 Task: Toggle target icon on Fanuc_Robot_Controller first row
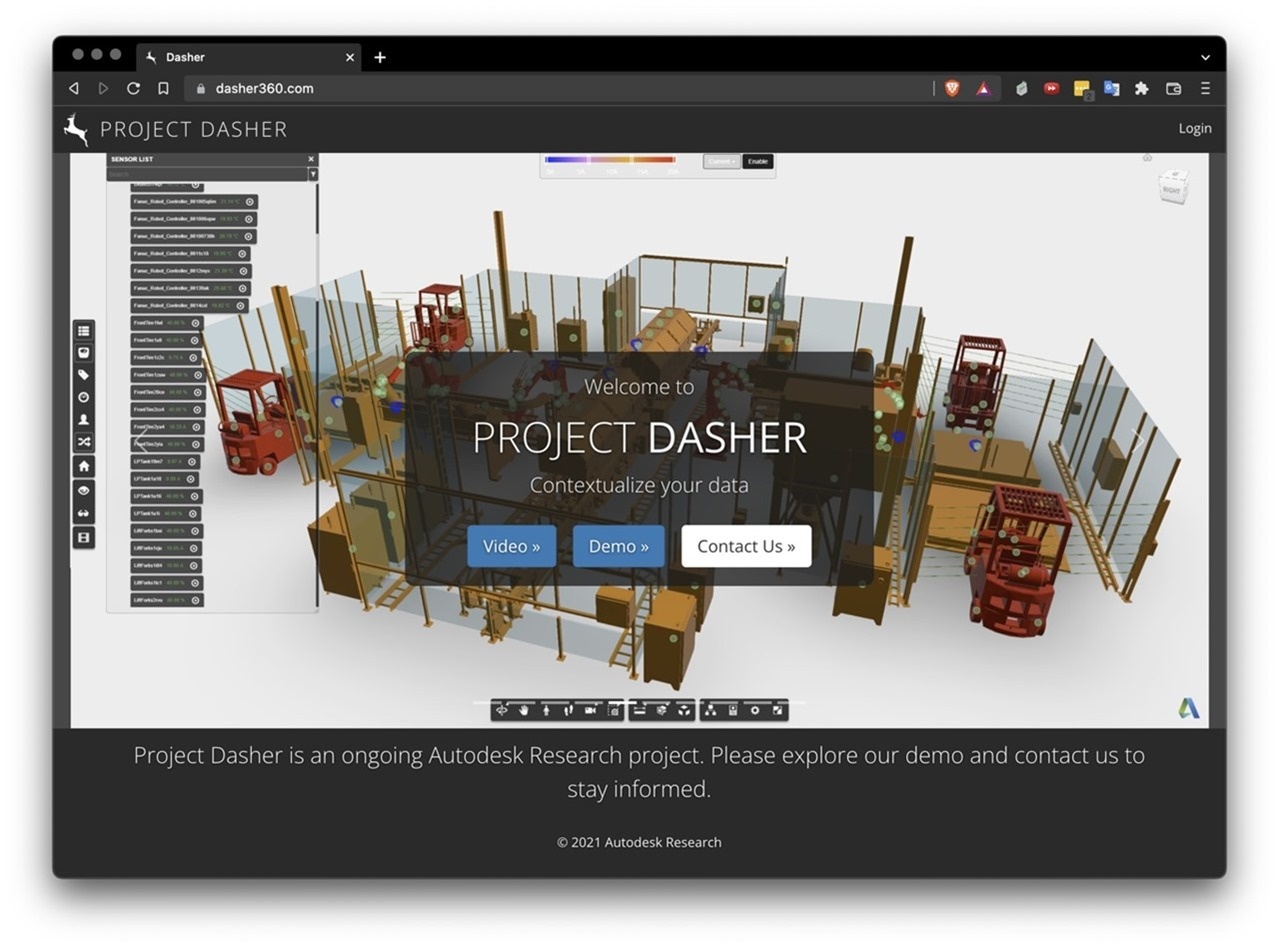(x=250, y=201)
